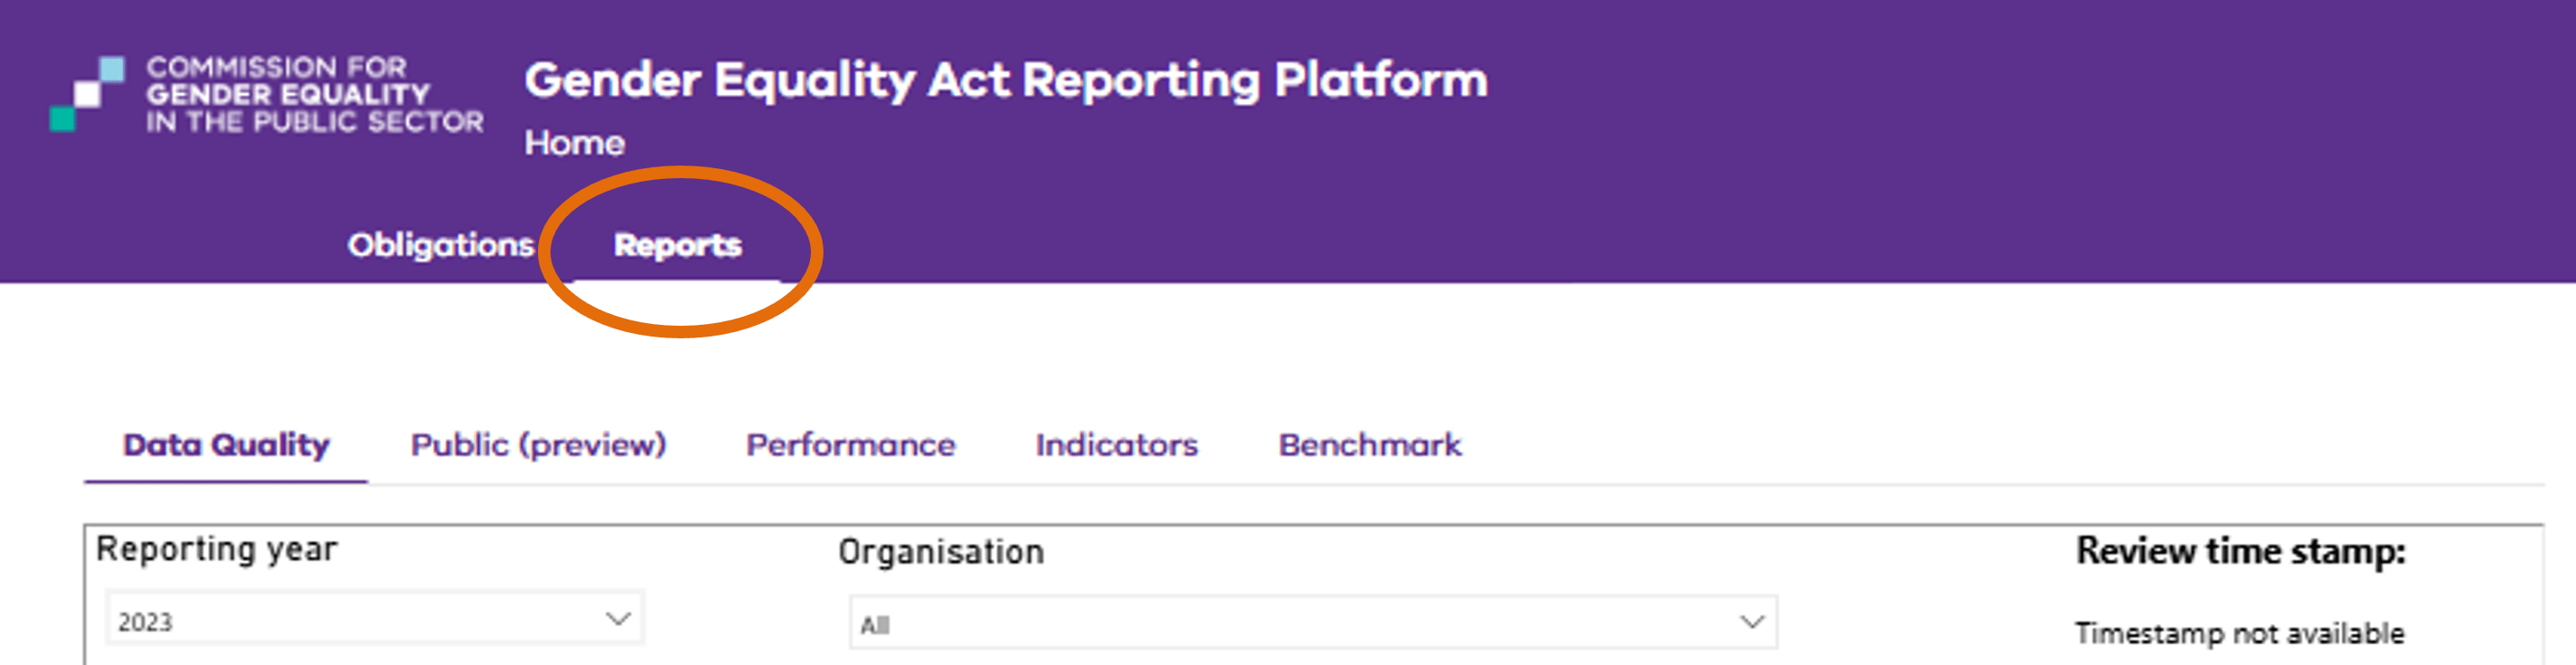The width and height of the screenshot is (2576, 665).
Task: Open the Public (preview) tab
Action: [x=538, y=445]
